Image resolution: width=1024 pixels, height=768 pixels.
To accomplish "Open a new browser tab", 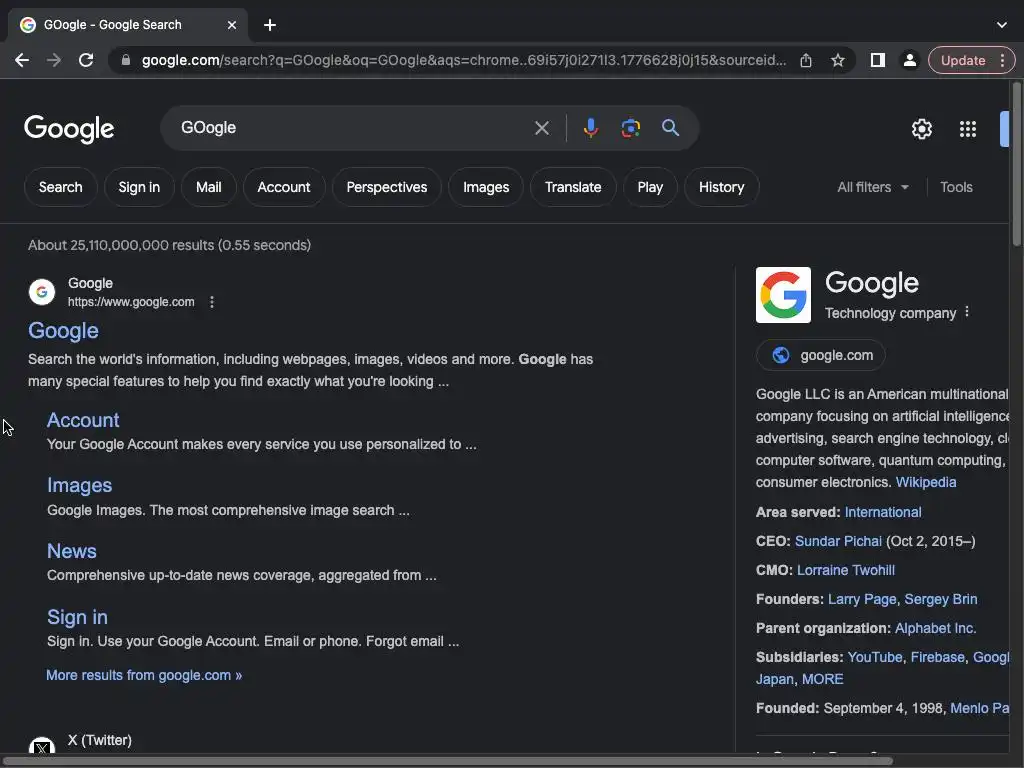I will [x=270, y=25].
